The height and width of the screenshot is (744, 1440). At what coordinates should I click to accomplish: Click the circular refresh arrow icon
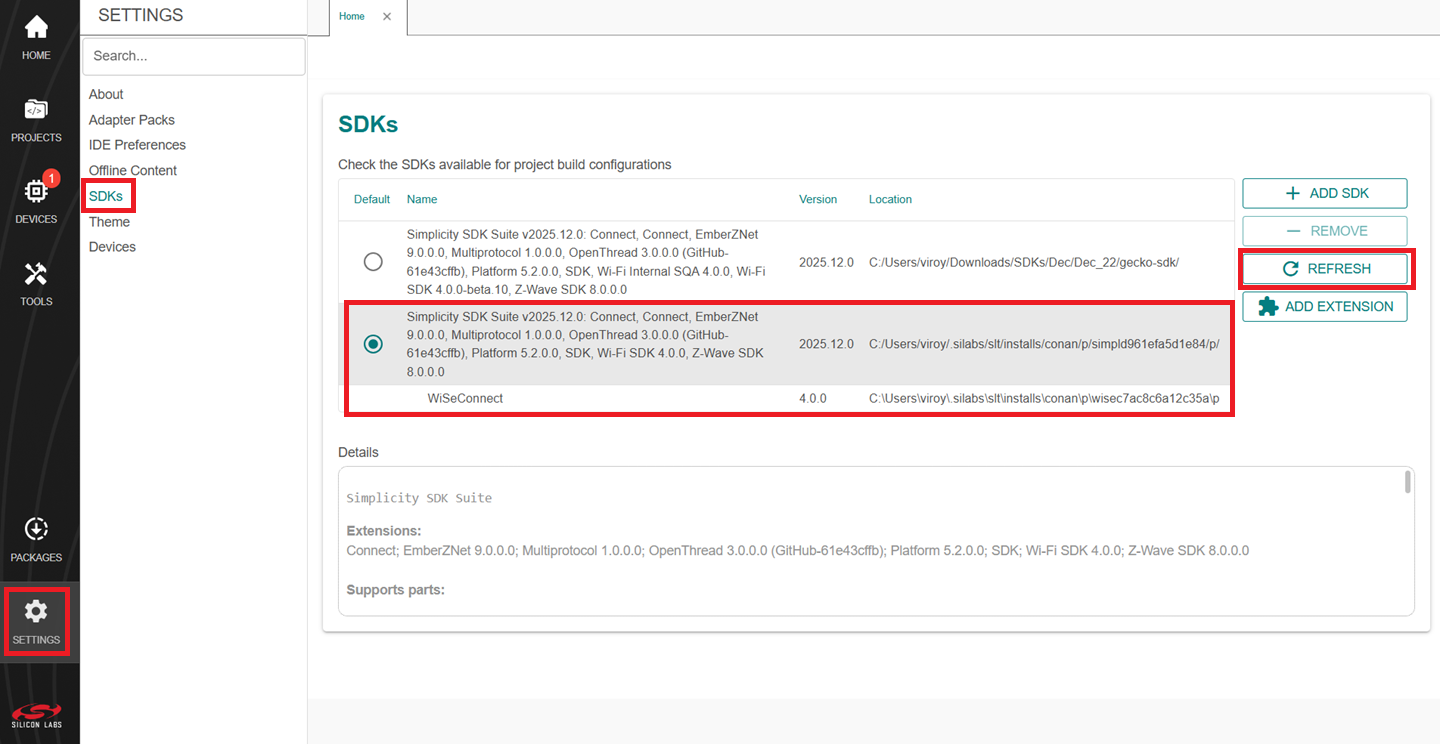[x=1292, y=268]
